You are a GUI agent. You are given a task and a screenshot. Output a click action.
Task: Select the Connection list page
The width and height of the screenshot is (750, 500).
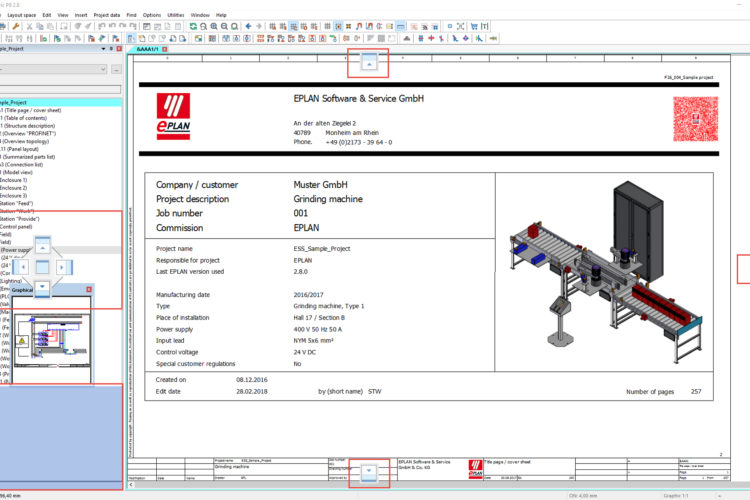(22, 165)
